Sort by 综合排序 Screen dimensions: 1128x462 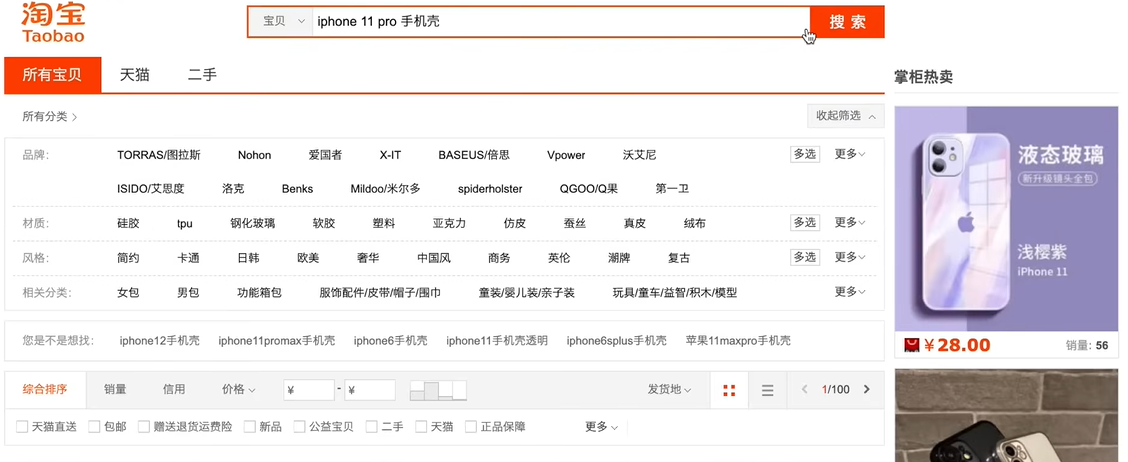click(45, 389)
